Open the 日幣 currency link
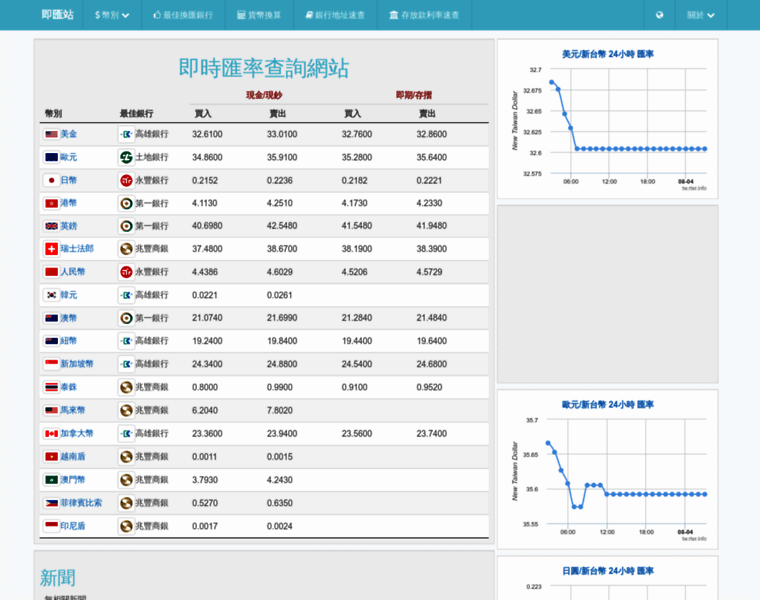Image resolution: width=760 pixels, height=600 pixels. (x=68, y=180)
